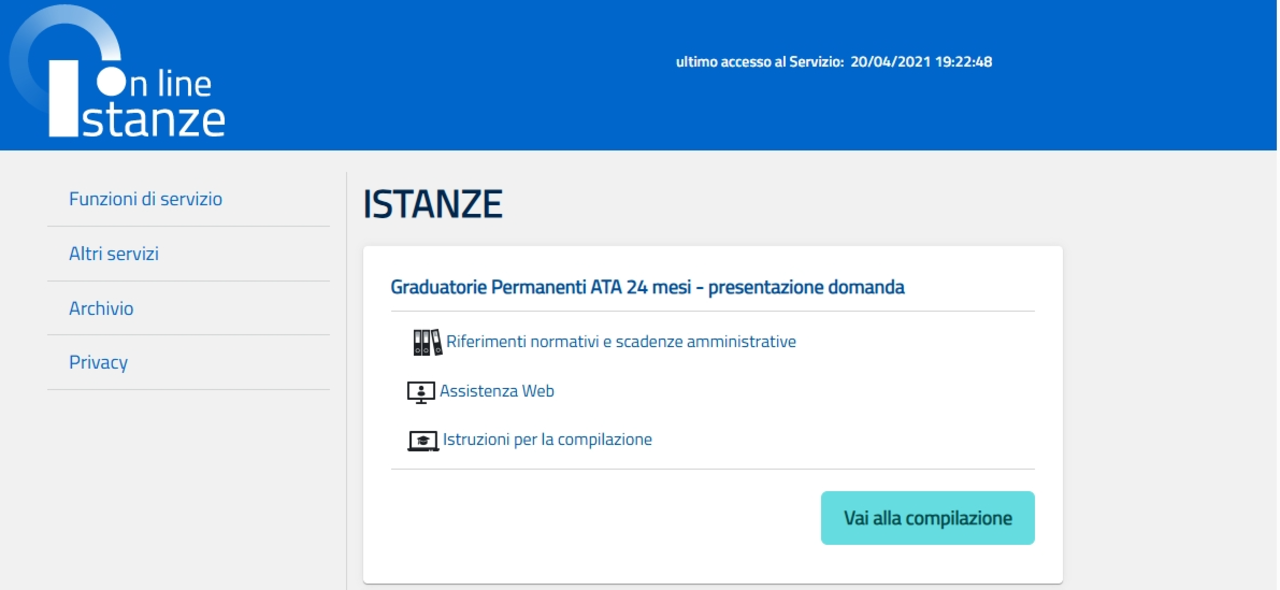Click the ultimo accesso al Servizio timestamp
This screenshot has height=590, width=1280.
[x=834, y=62]
